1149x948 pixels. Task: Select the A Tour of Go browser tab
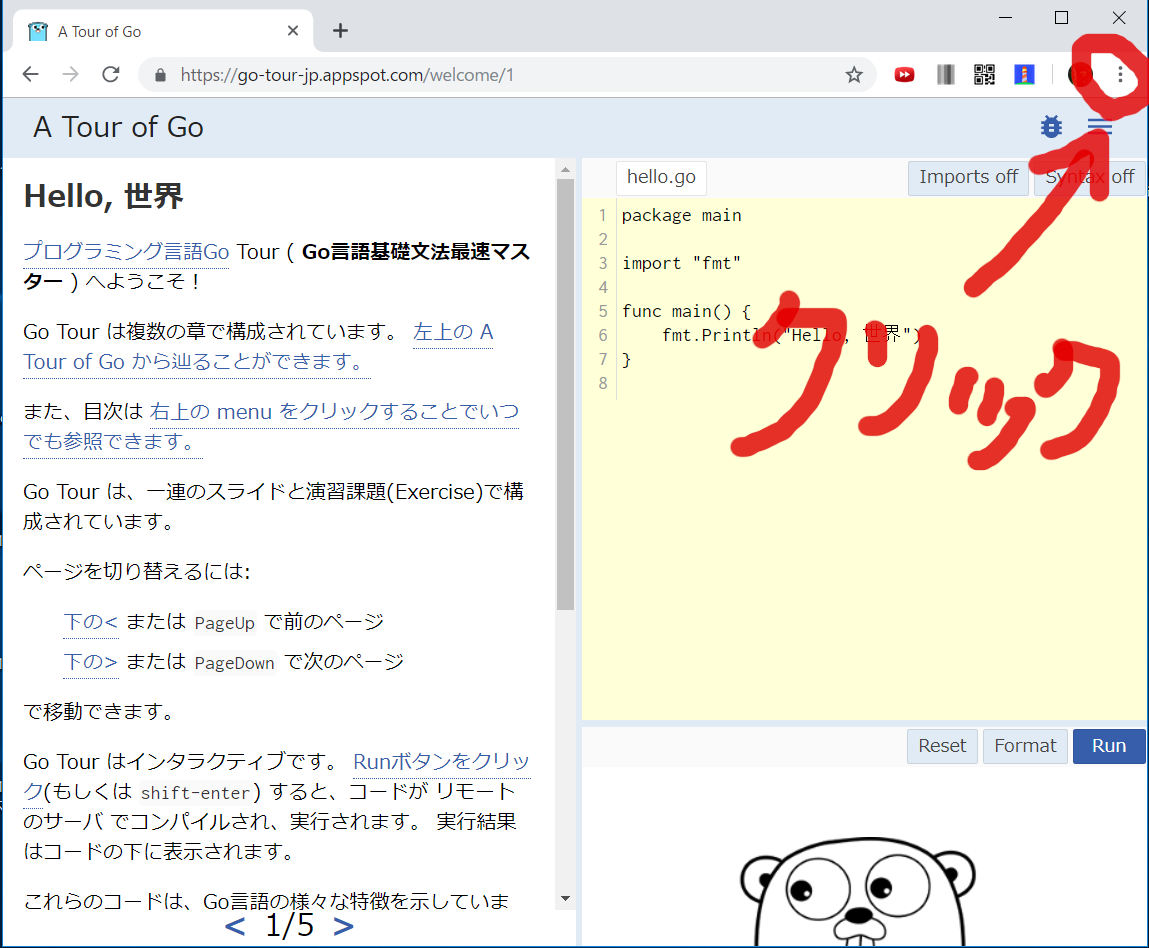pos(163,32)
